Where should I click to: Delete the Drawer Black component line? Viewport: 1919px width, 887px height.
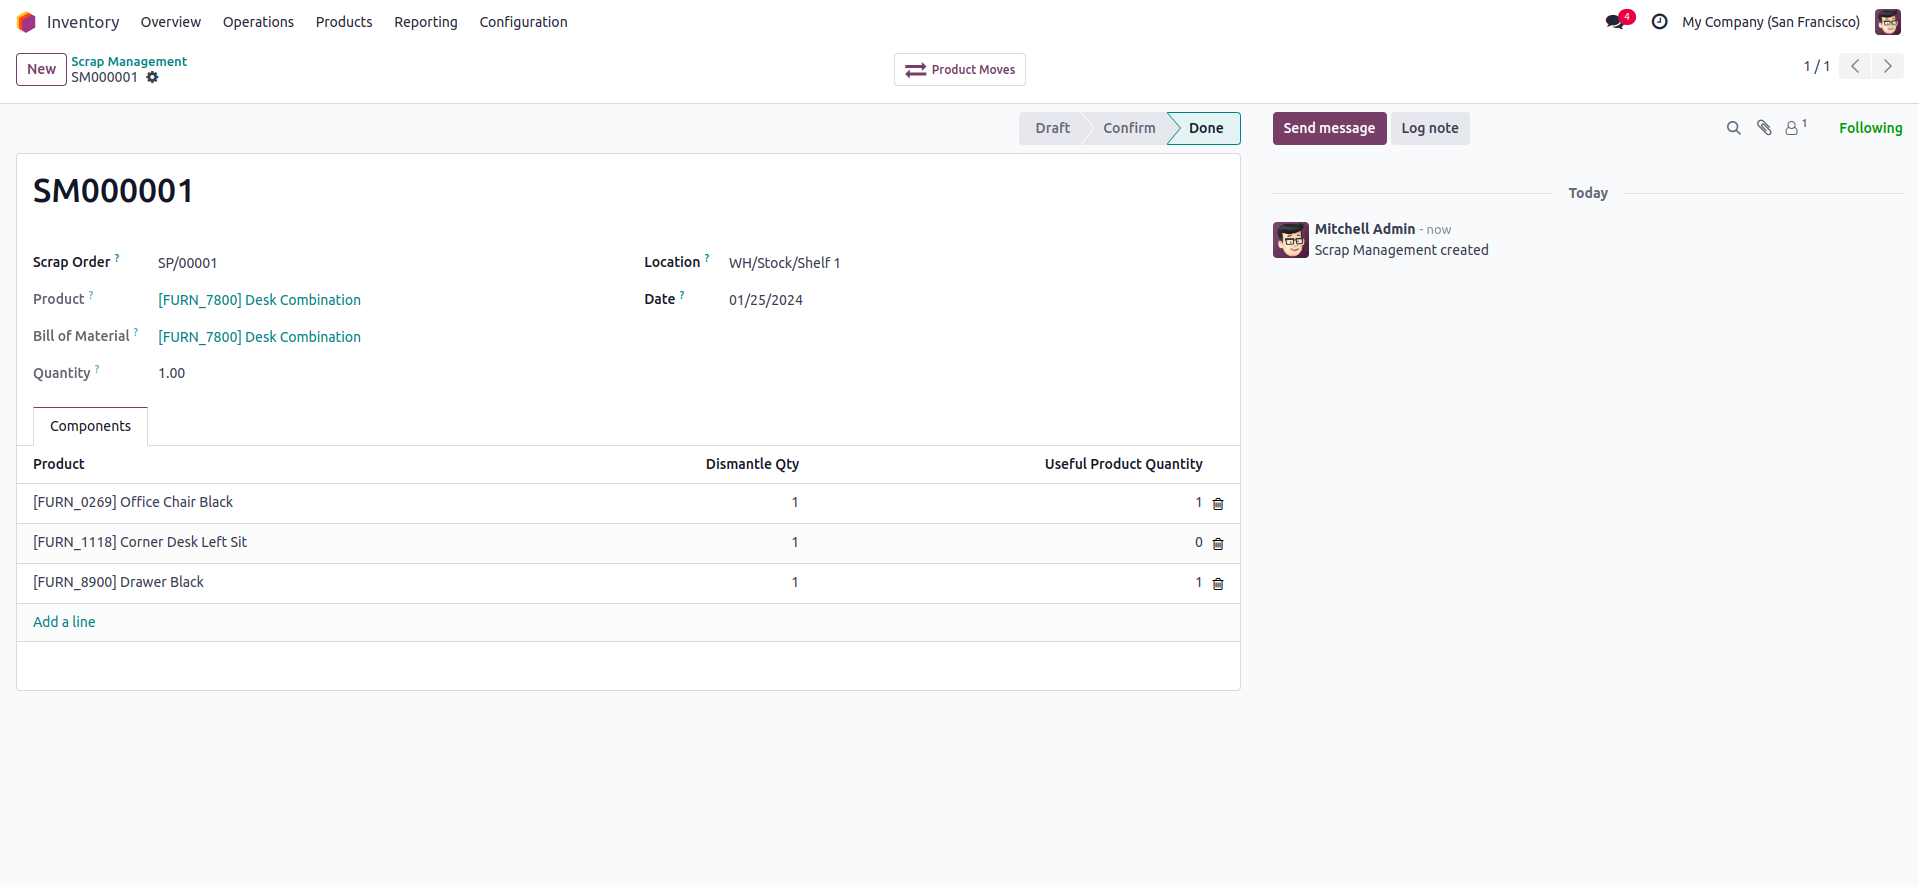click(x=1218, y=584)
